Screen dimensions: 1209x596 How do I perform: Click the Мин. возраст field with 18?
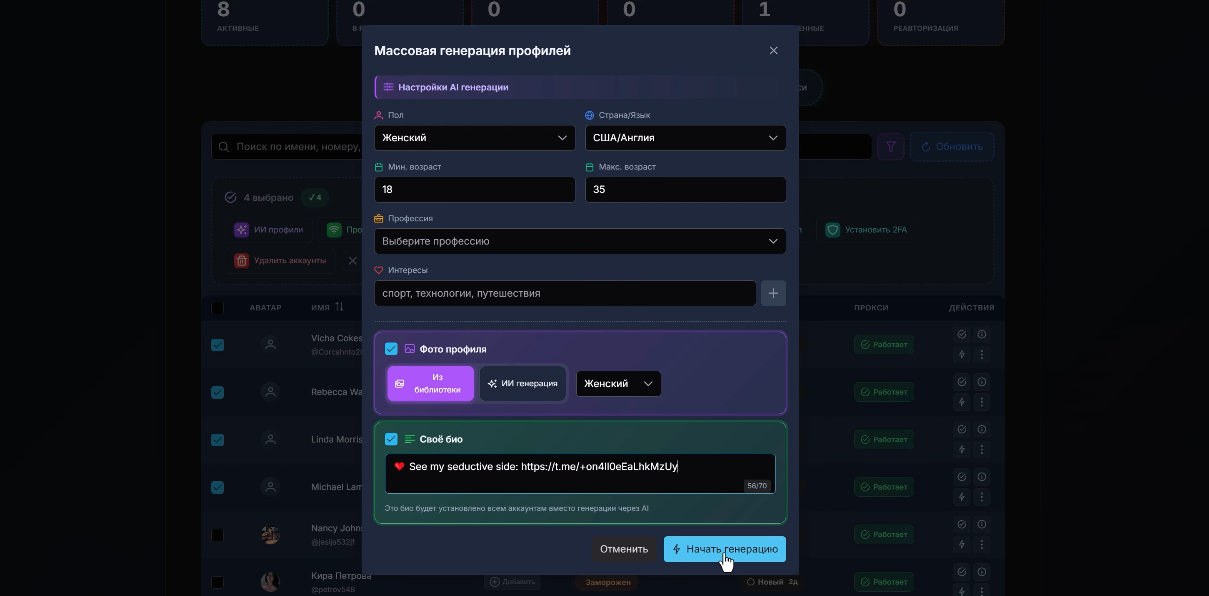pyautogui.click(x=475, y=190)
